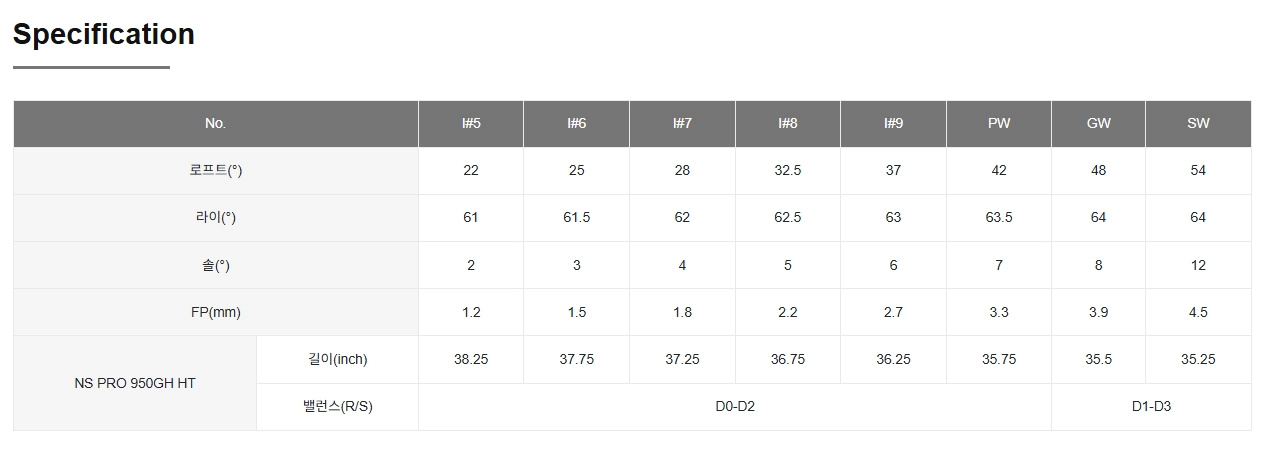Image resolution: width=1261 pixels, height=453 pixels.
Task: Select the D0-D2 balance cell
Action: coord(735,407)
